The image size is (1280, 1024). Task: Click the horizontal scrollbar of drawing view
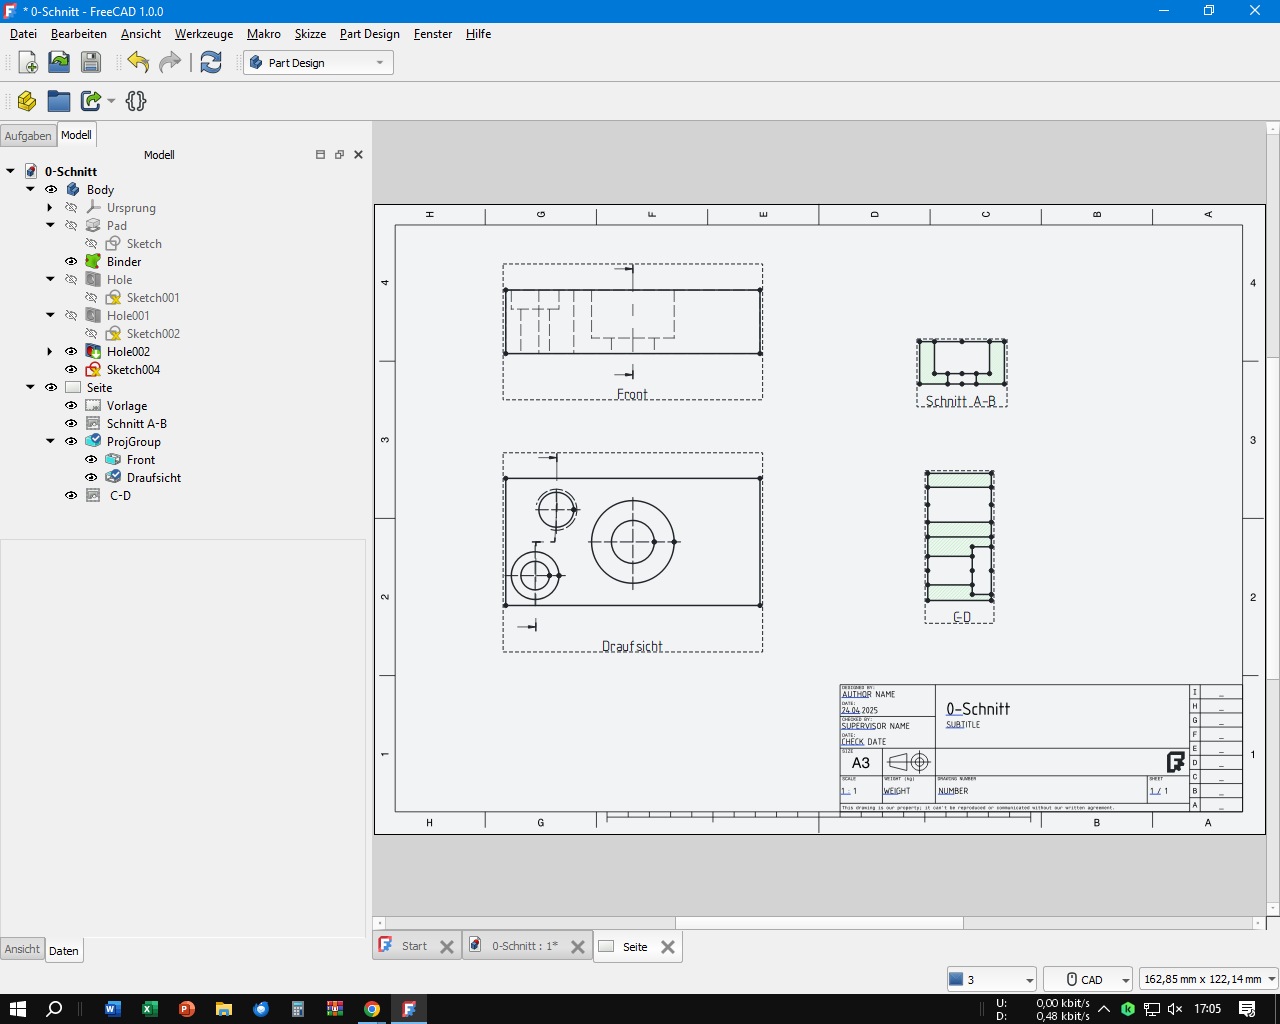point(818,923)
